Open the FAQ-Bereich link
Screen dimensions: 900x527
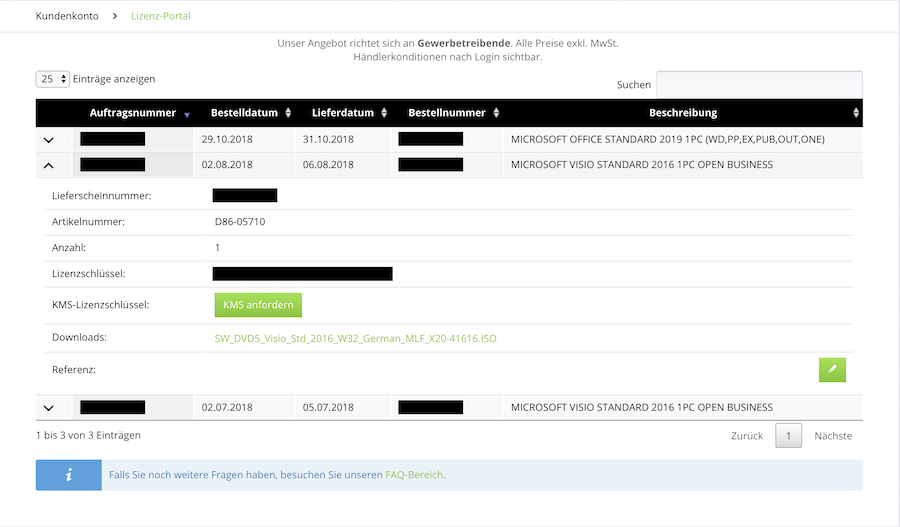[x=414, y=475]
